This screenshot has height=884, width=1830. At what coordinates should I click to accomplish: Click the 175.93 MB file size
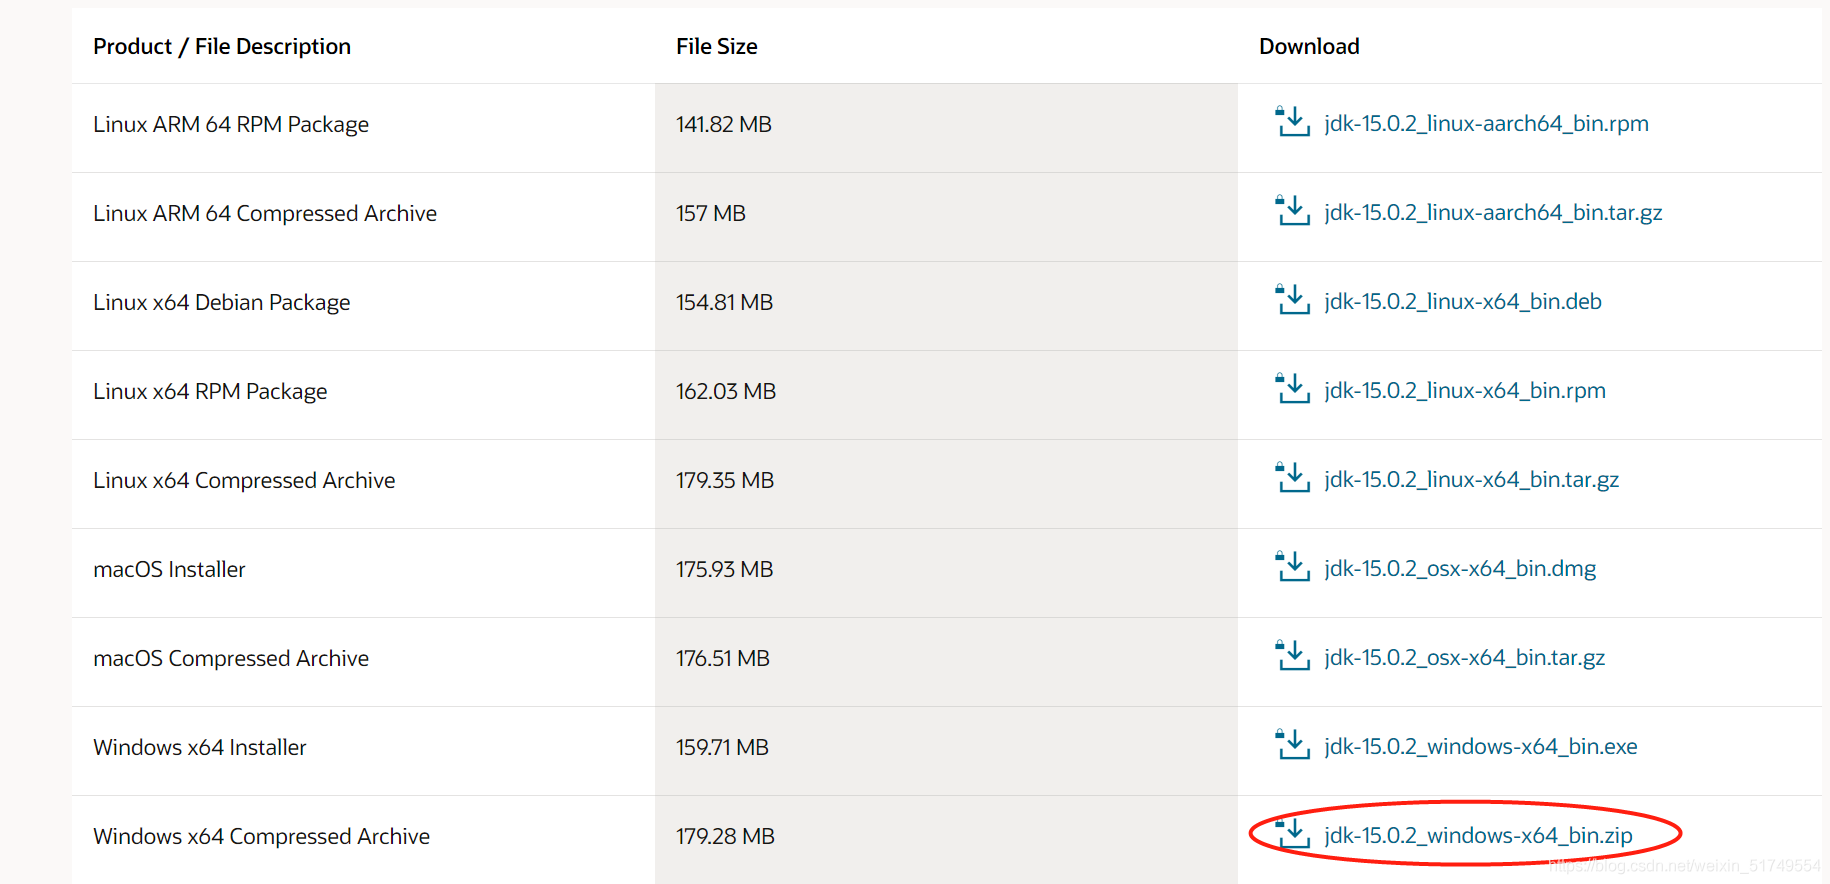click(725, 570)
